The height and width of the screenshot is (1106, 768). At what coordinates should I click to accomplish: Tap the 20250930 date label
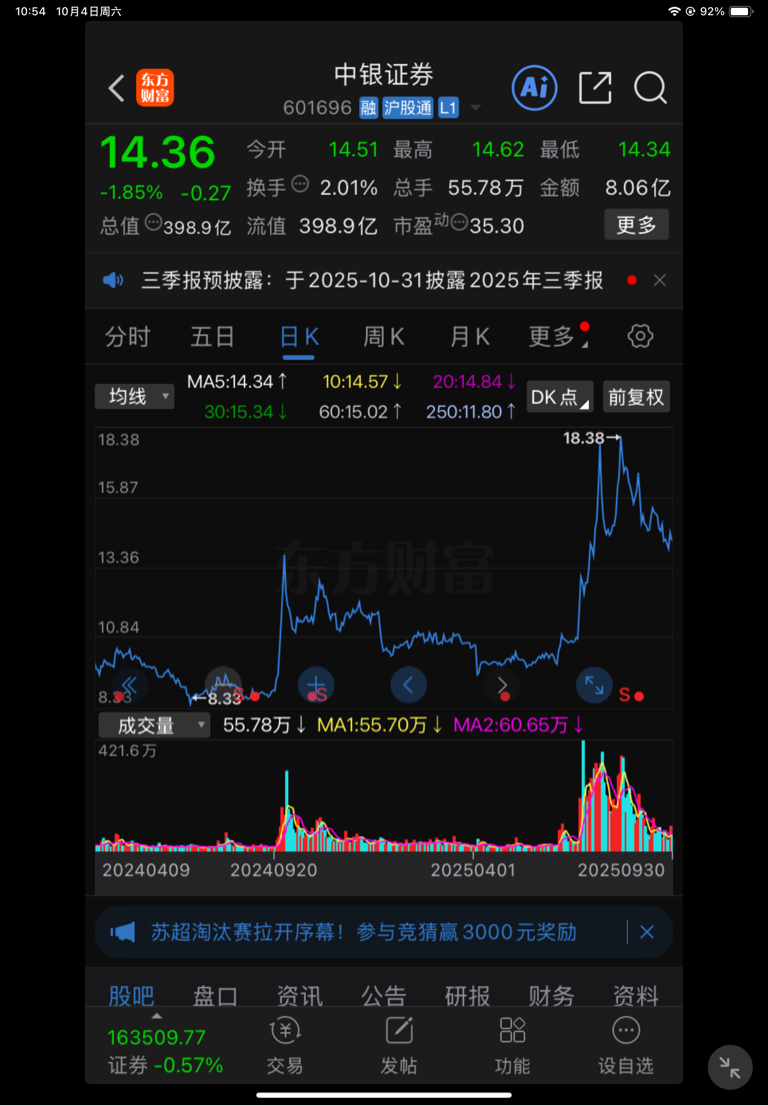point(621,870)
